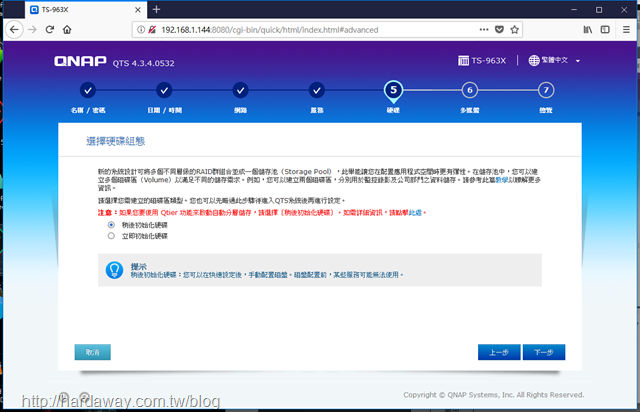Click the Pocket save icon

coord(499,29)
